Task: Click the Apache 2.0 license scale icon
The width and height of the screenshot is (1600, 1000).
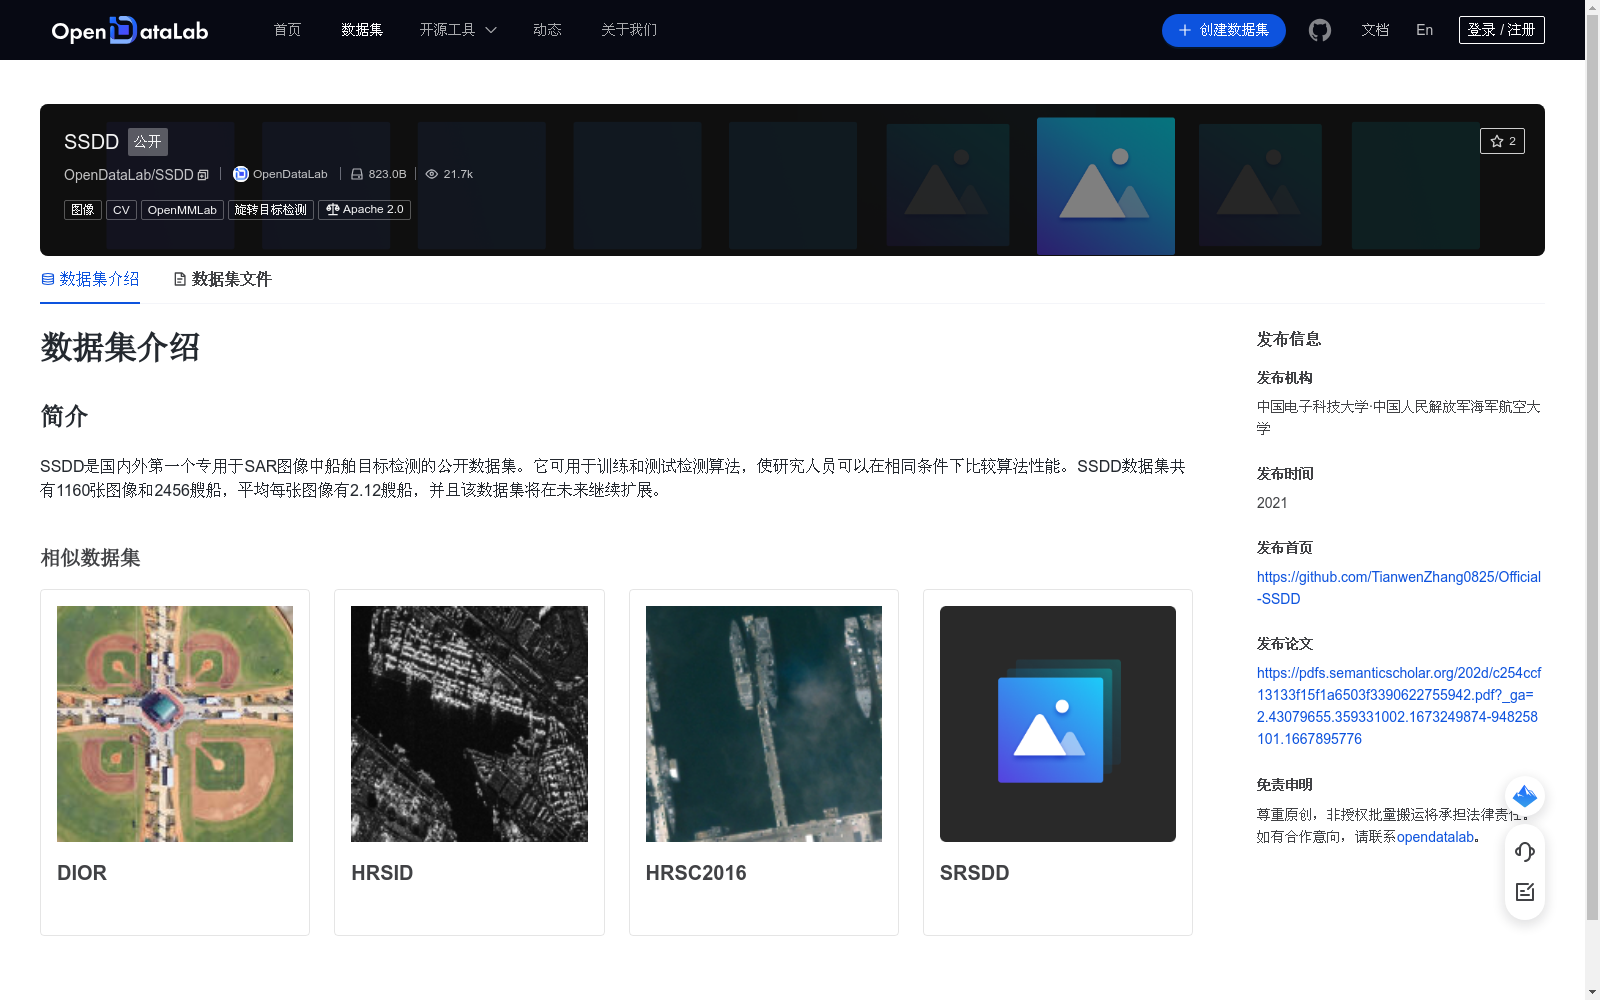Action: [x=332, y=209]
